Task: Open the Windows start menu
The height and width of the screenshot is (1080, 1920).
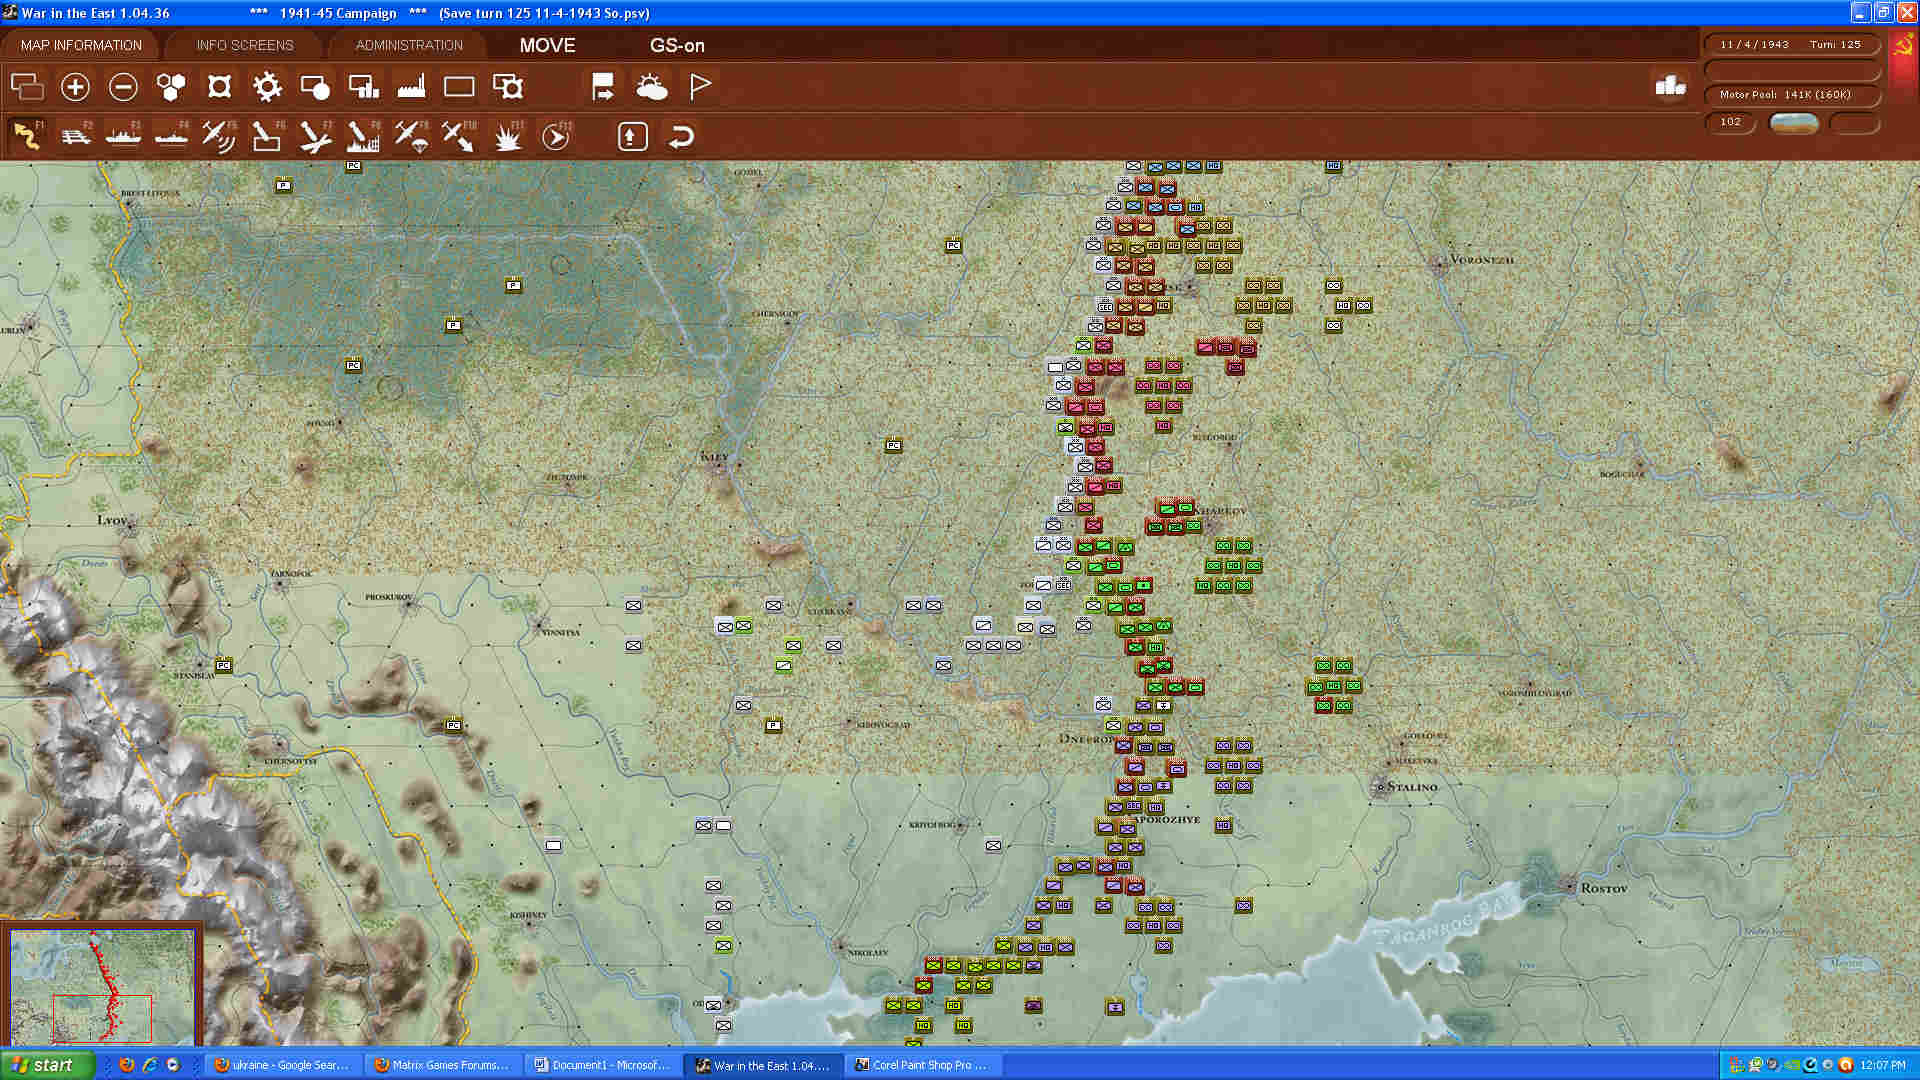Action: tap(46, 1065)
